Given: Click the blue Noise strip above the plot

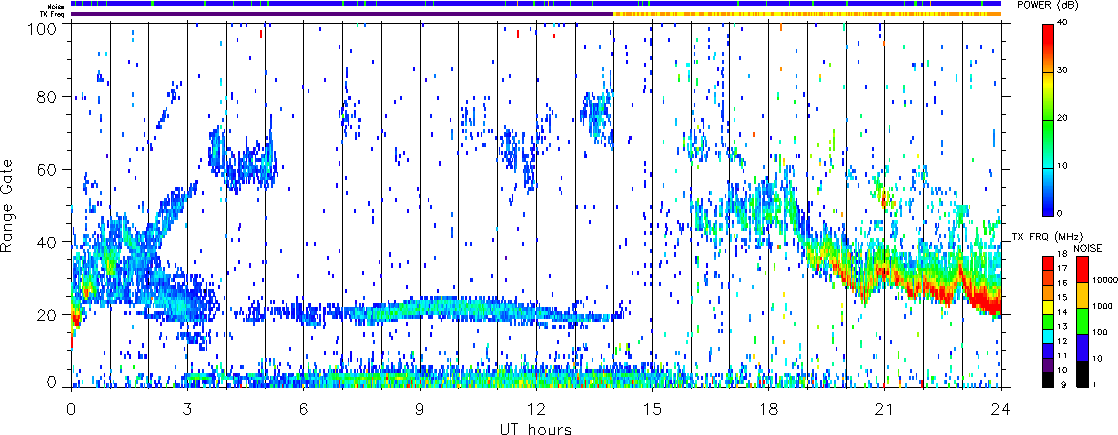Looking at the screenshot, I should 537,4.
